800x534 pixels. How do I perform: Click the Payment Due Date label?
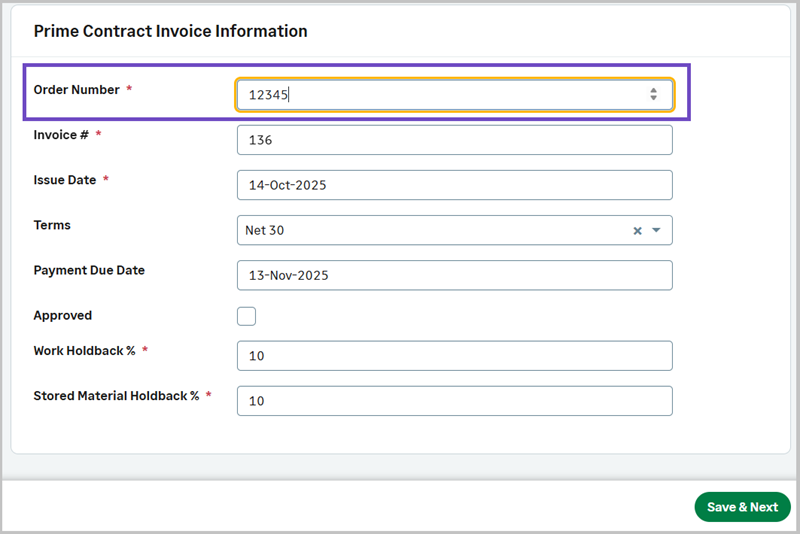pyautogui.click(x=89, y=271)
